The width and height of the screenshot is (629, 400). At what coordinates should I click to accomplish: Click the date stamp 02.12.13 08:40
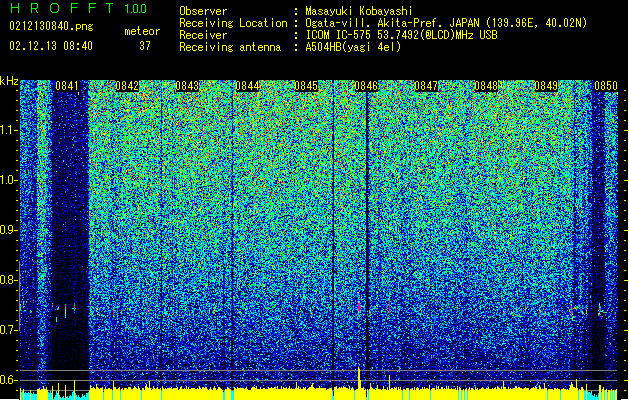pyautogui.click(x=51, y=46)
